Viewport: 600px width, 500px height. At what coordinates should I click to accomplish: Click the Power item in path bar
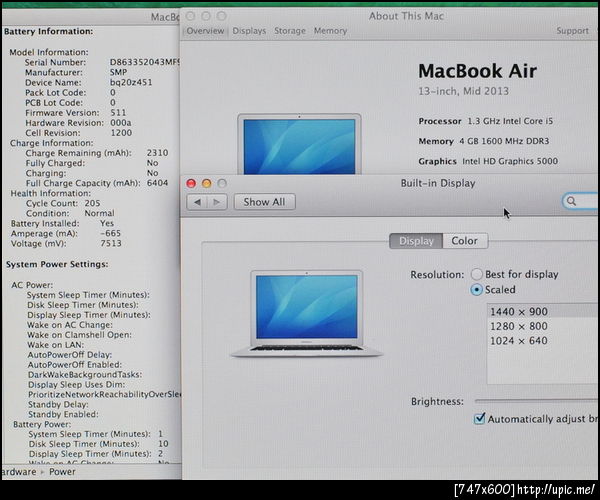62,472
